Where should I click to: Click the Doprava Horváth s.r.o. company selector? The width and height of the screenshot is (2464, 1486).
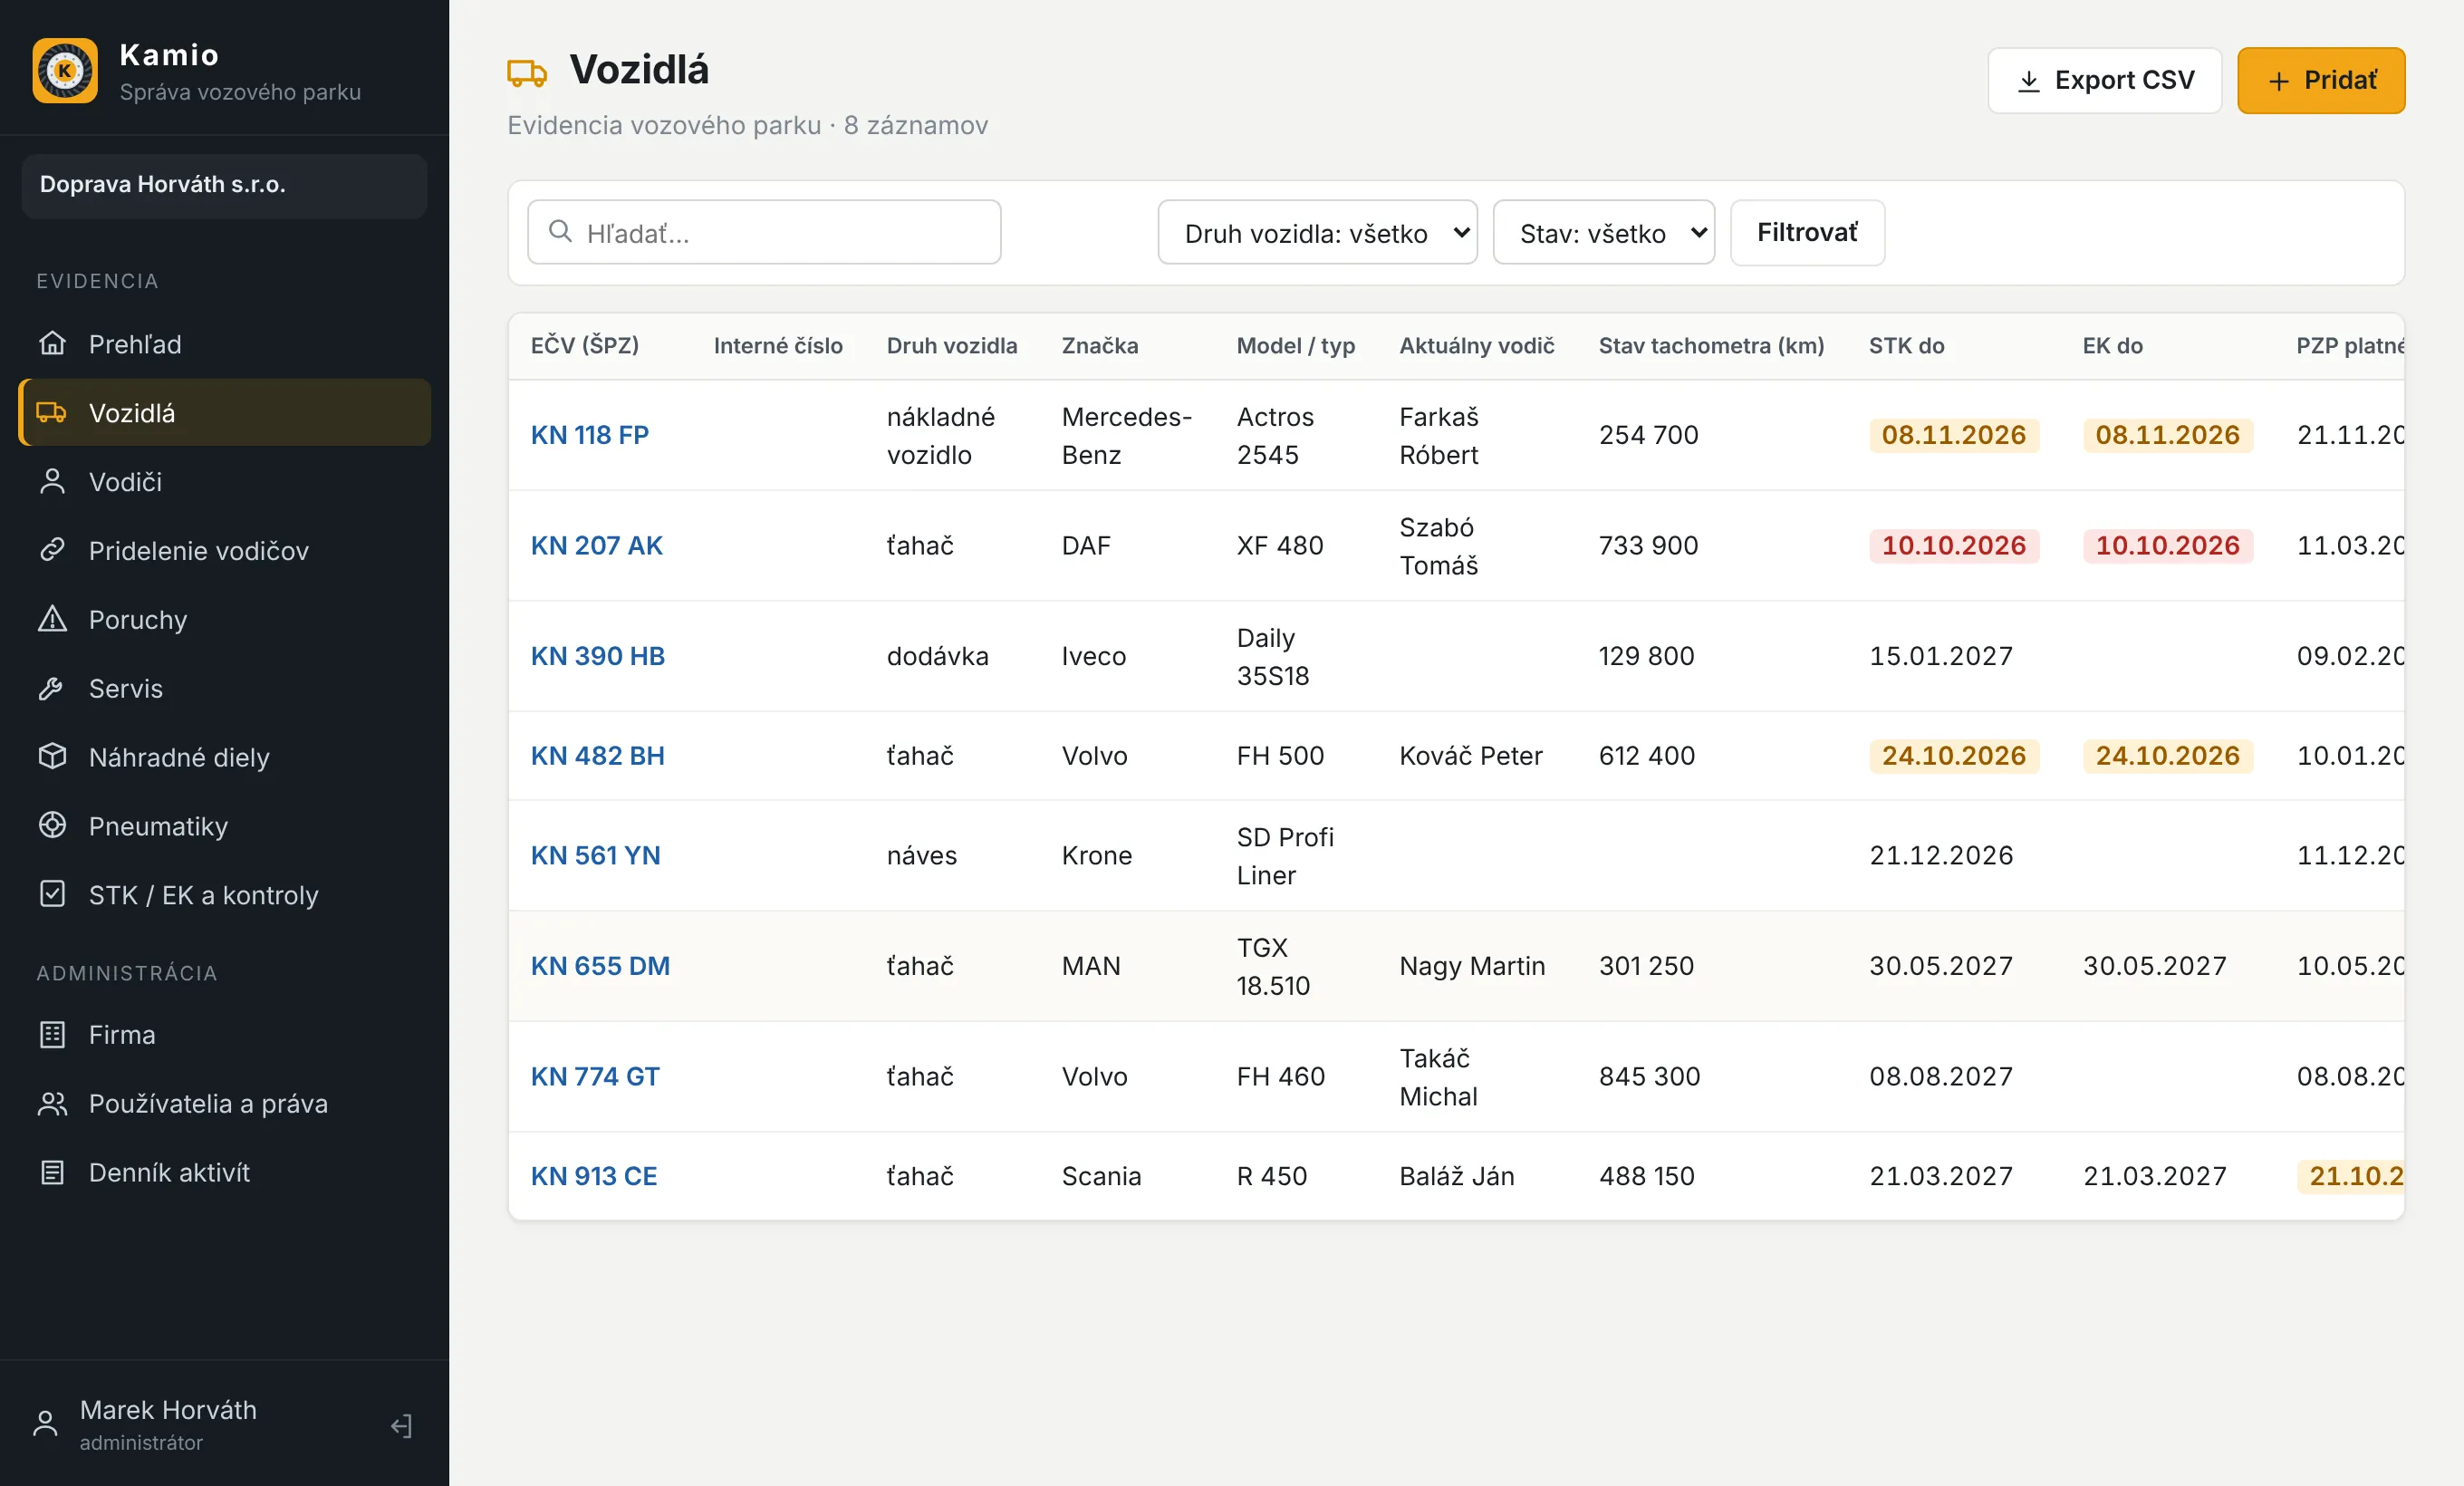(225, 185)
